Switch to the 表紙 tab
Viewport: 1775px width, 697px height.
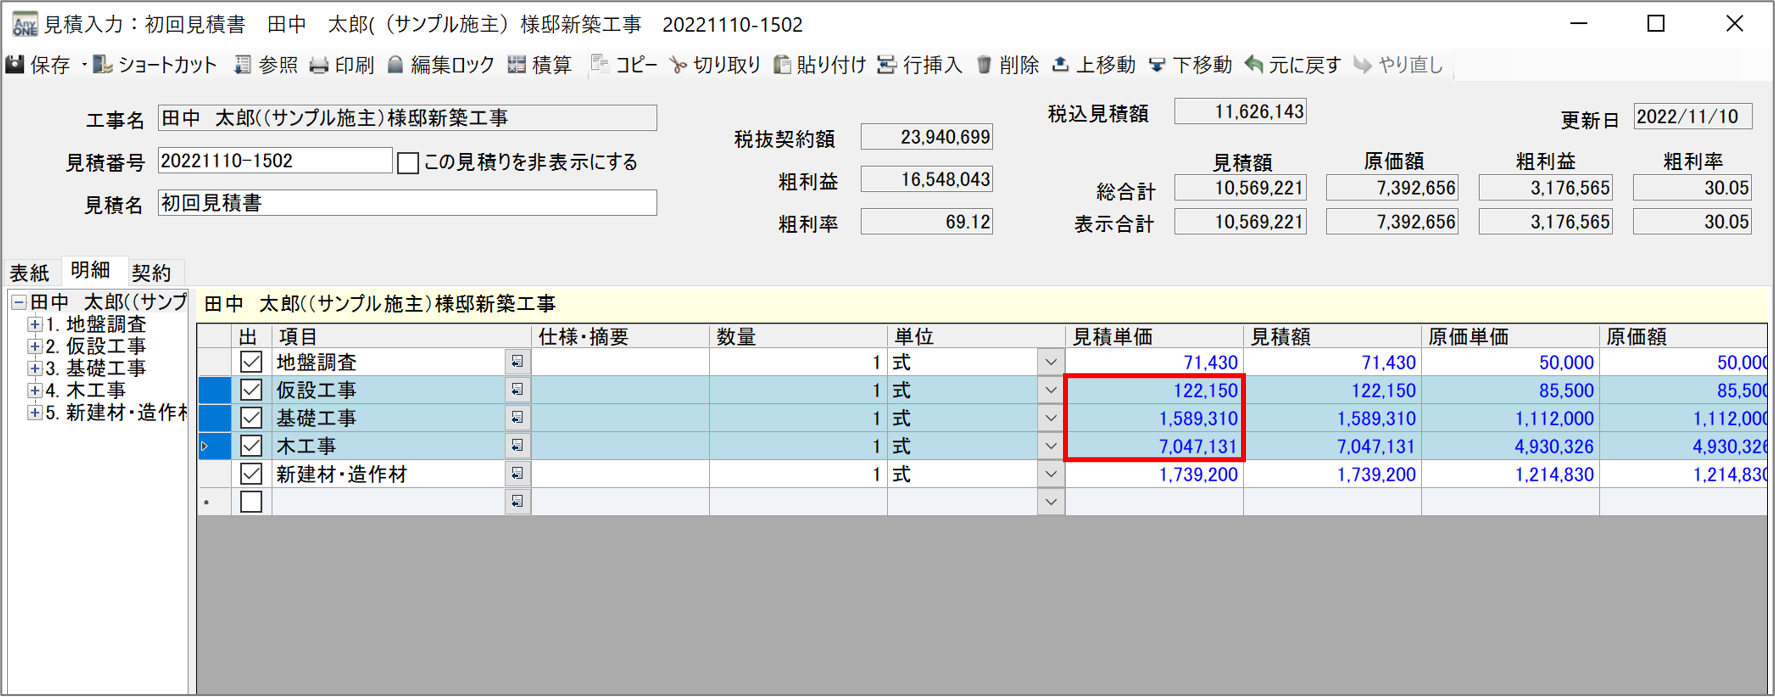(x=30, y=272)
